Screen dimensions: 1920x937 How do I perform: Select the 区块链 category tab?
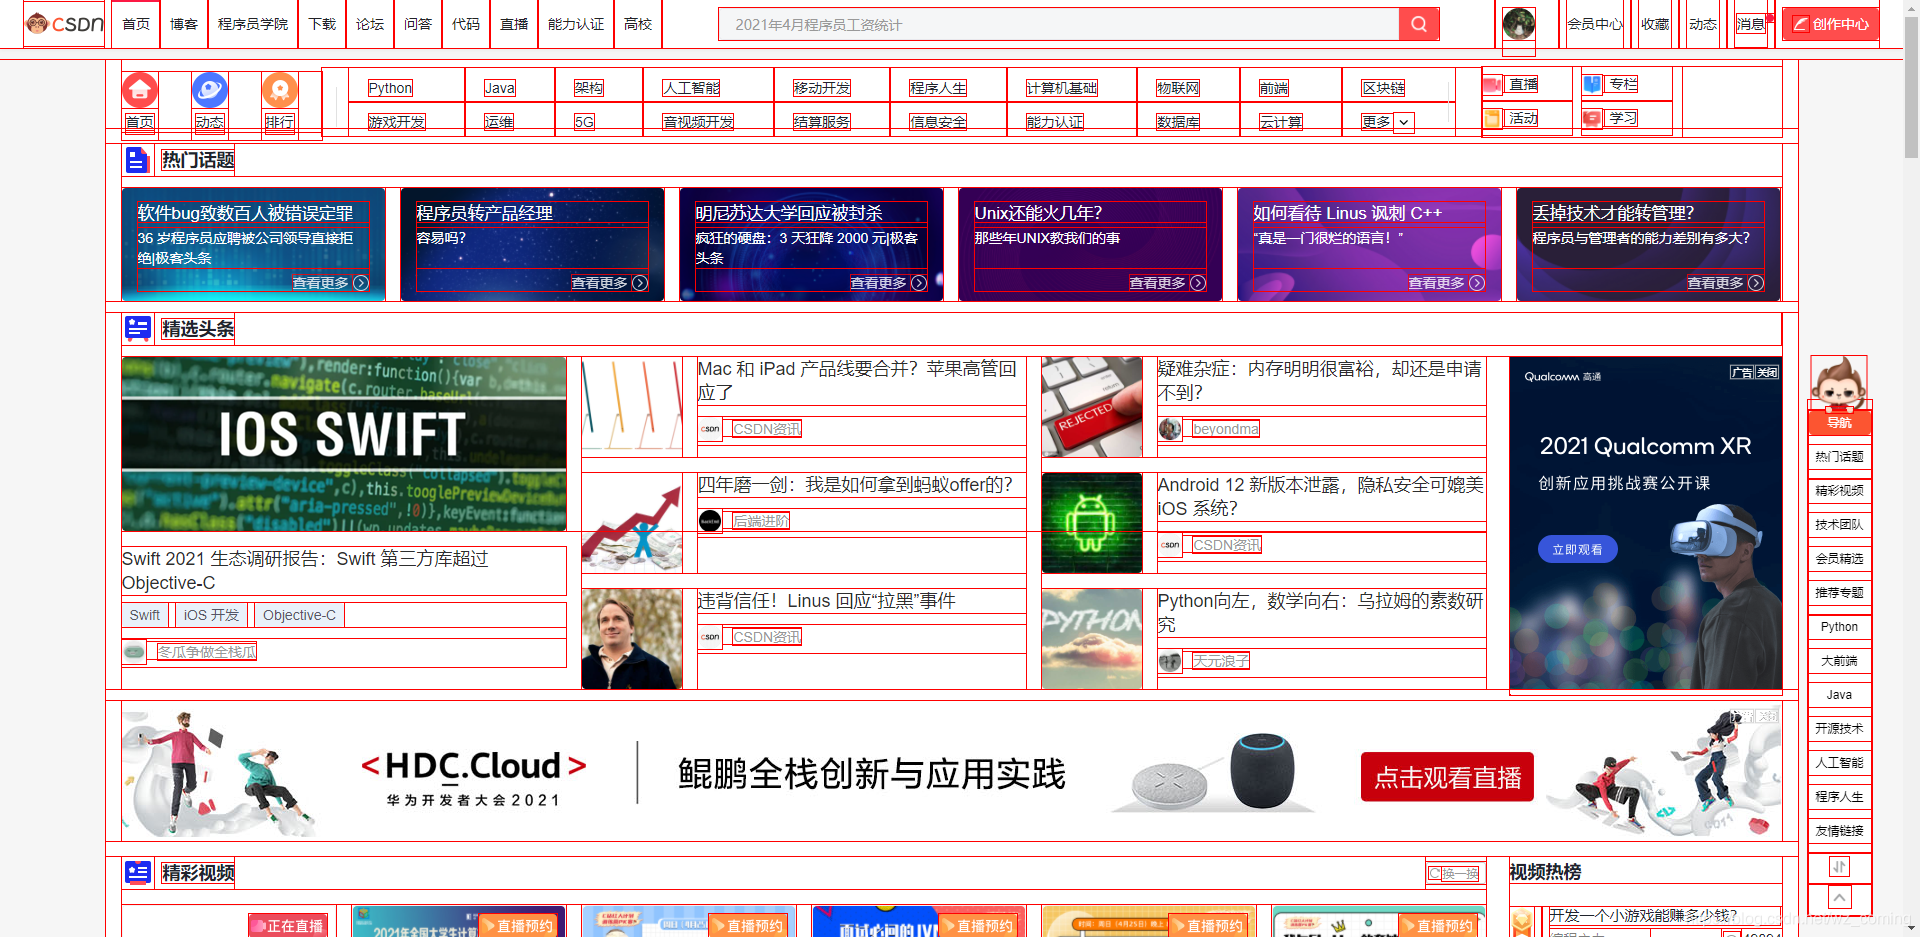[1383, 88]
